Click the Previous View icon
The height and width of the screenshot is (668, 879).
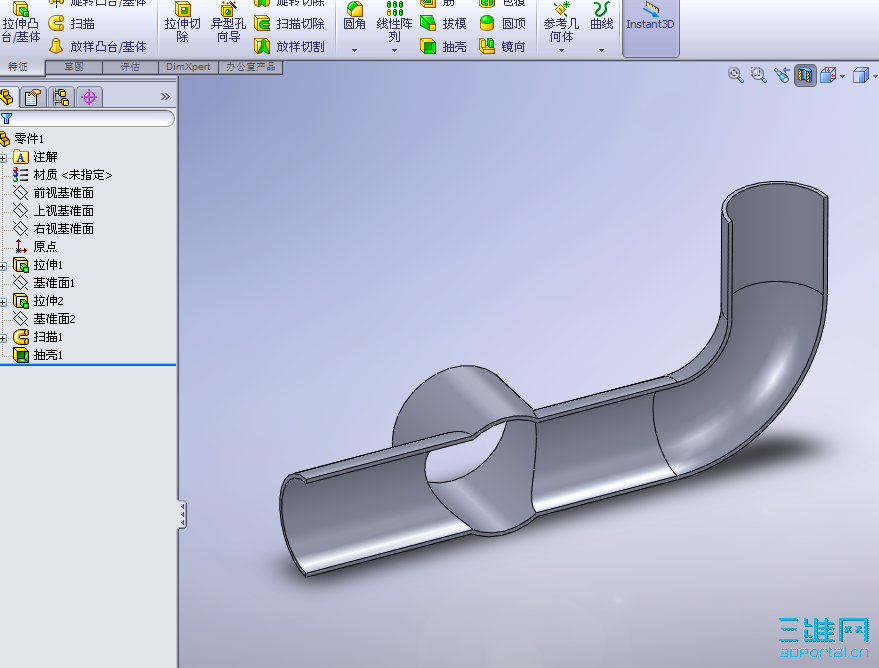pyautogui.click(x=782, y=75)
